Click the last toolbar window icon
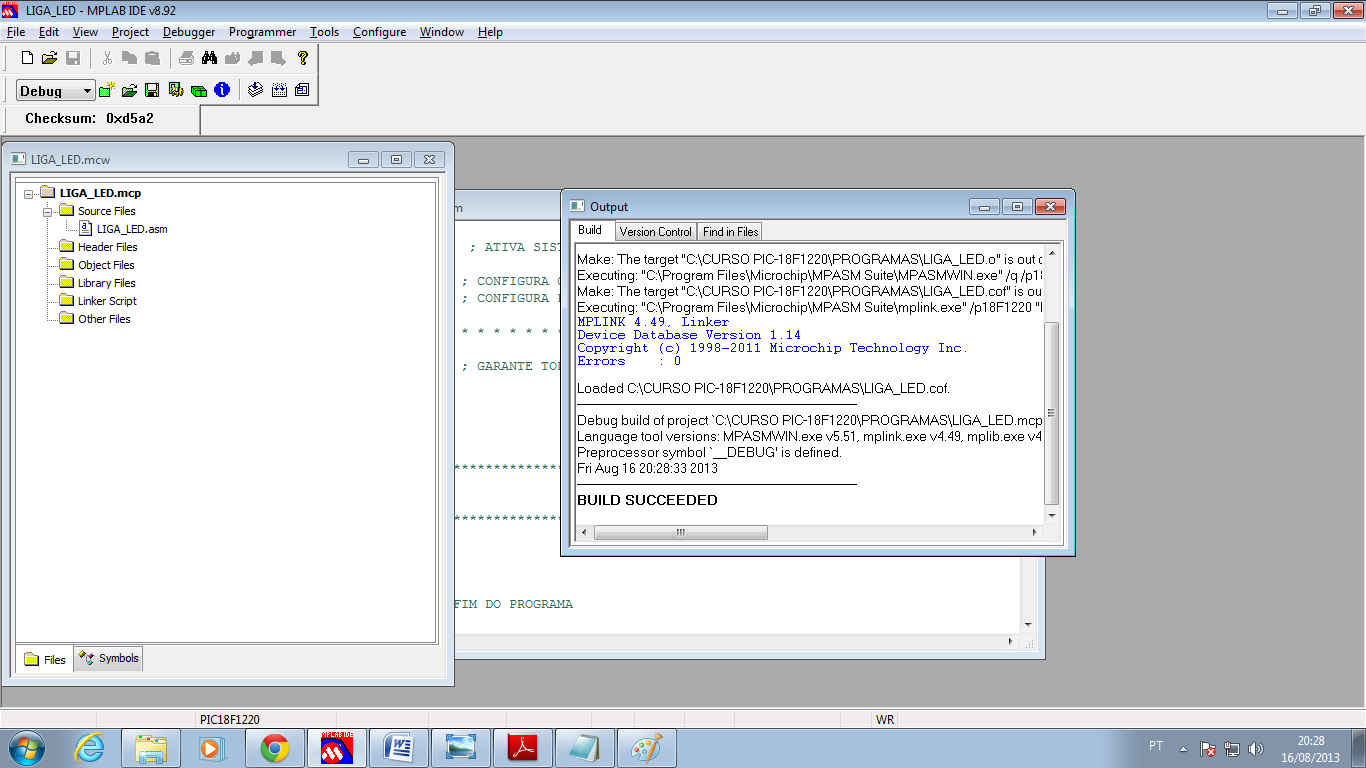 pyautogui.click(x=302, y=90)
